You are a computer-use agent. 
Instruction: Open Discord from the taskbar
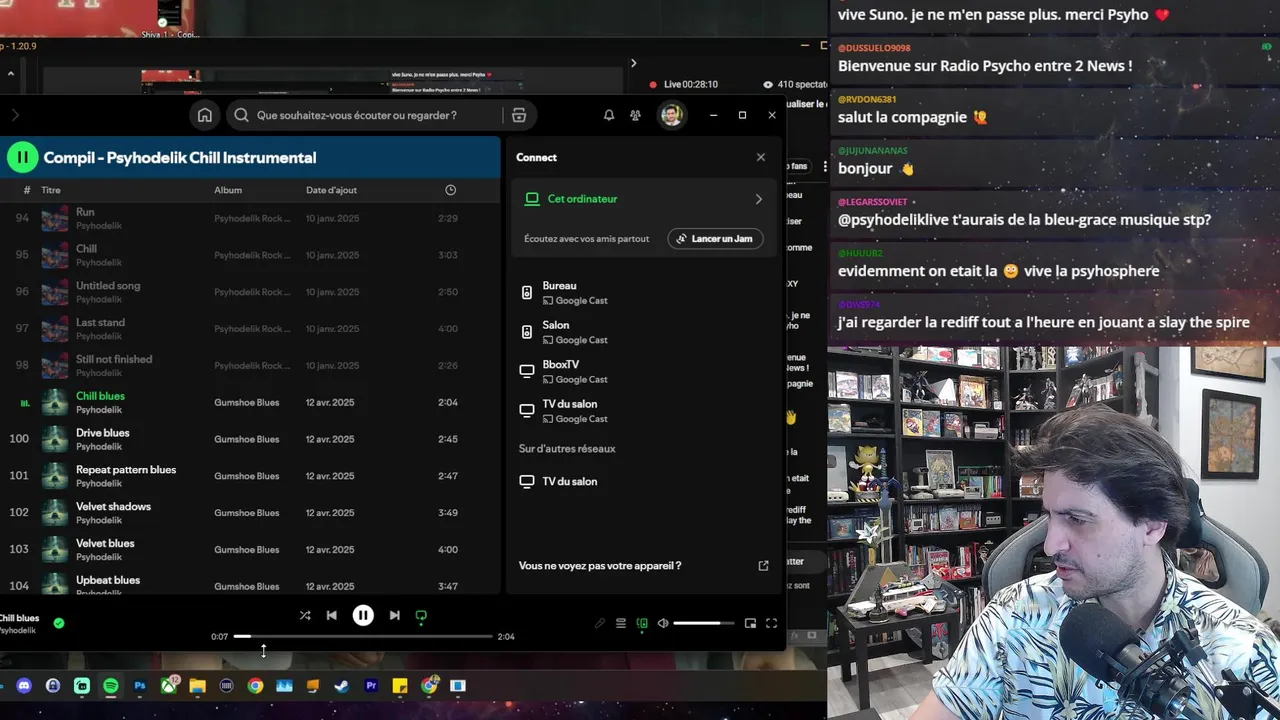coord(24,686)
